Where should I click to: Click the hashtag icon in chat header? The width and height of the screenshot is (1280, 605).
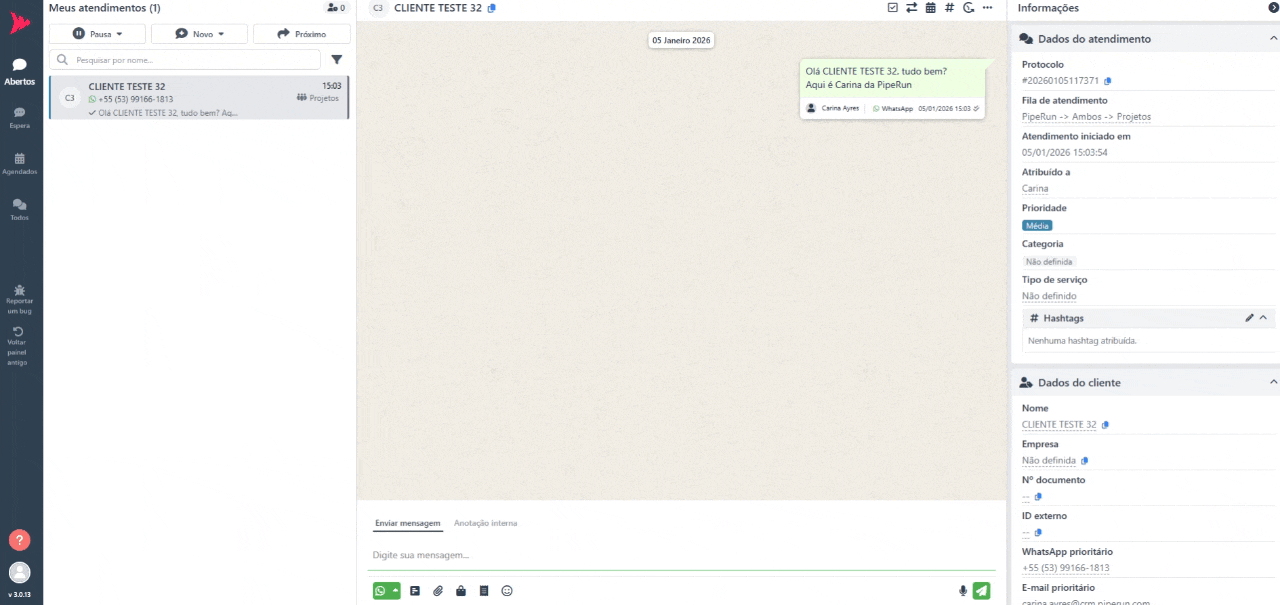tap(949, 8)
